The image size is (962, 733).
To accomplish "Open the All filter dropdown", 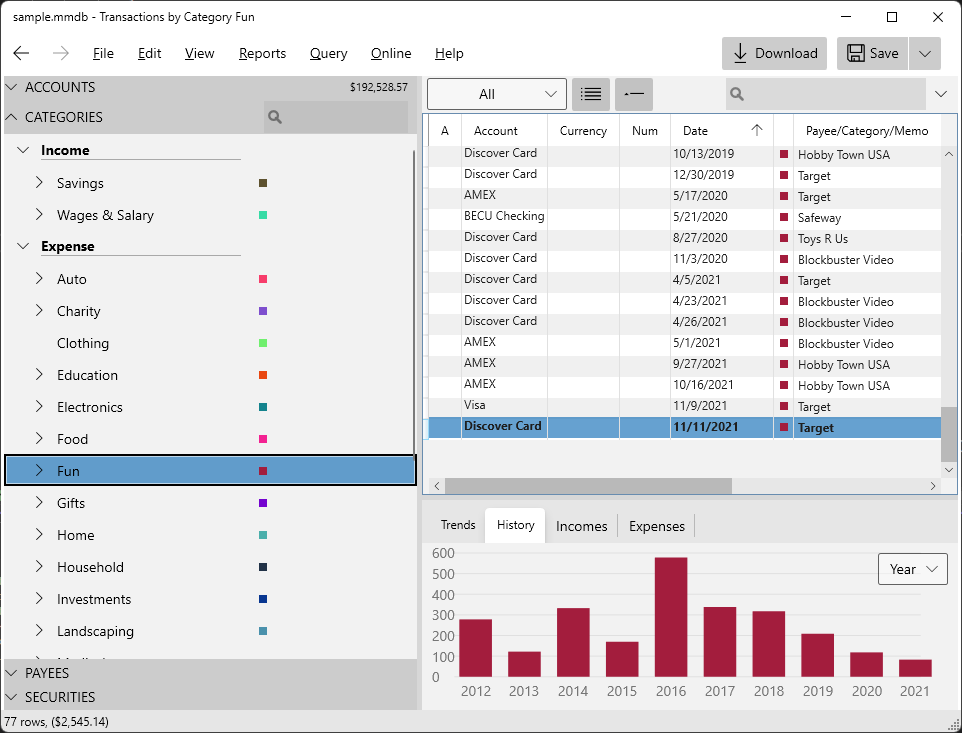I will pos(496,94).
